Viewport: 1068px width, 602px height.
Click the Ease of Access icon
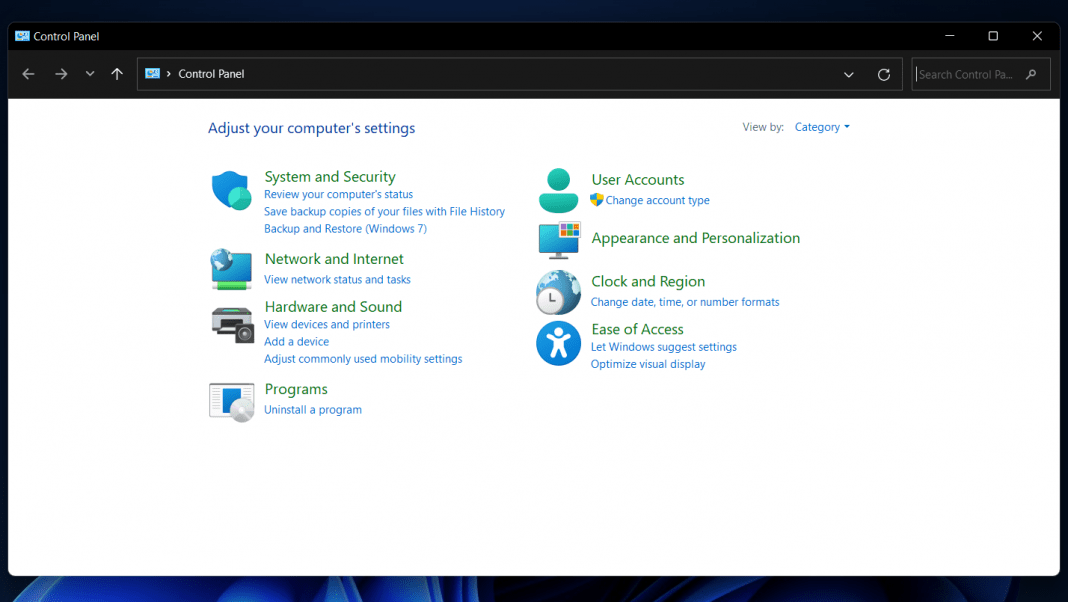pos(558,343)
